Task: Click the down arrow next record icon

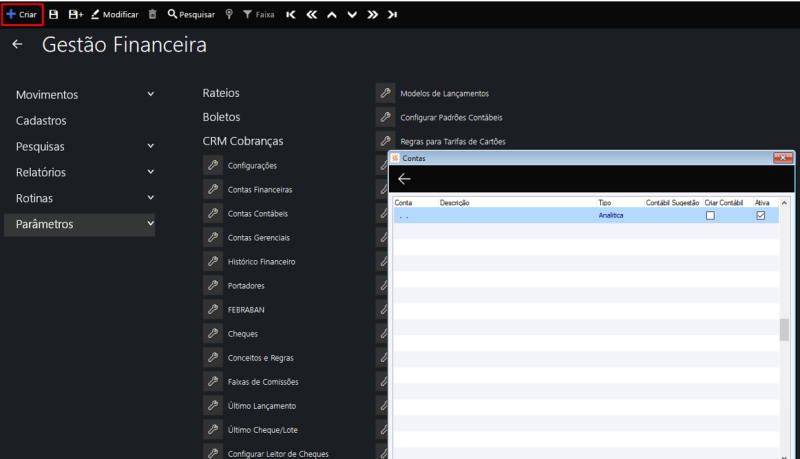Action: click(352, 15)
